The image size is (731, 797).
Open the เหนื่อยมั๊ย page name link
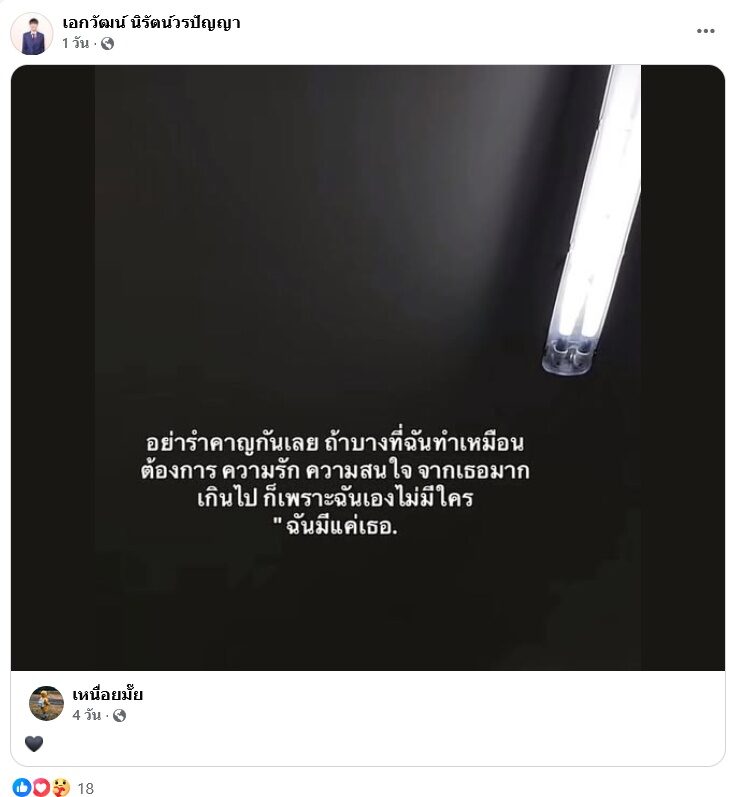click(x=107, y=694)
